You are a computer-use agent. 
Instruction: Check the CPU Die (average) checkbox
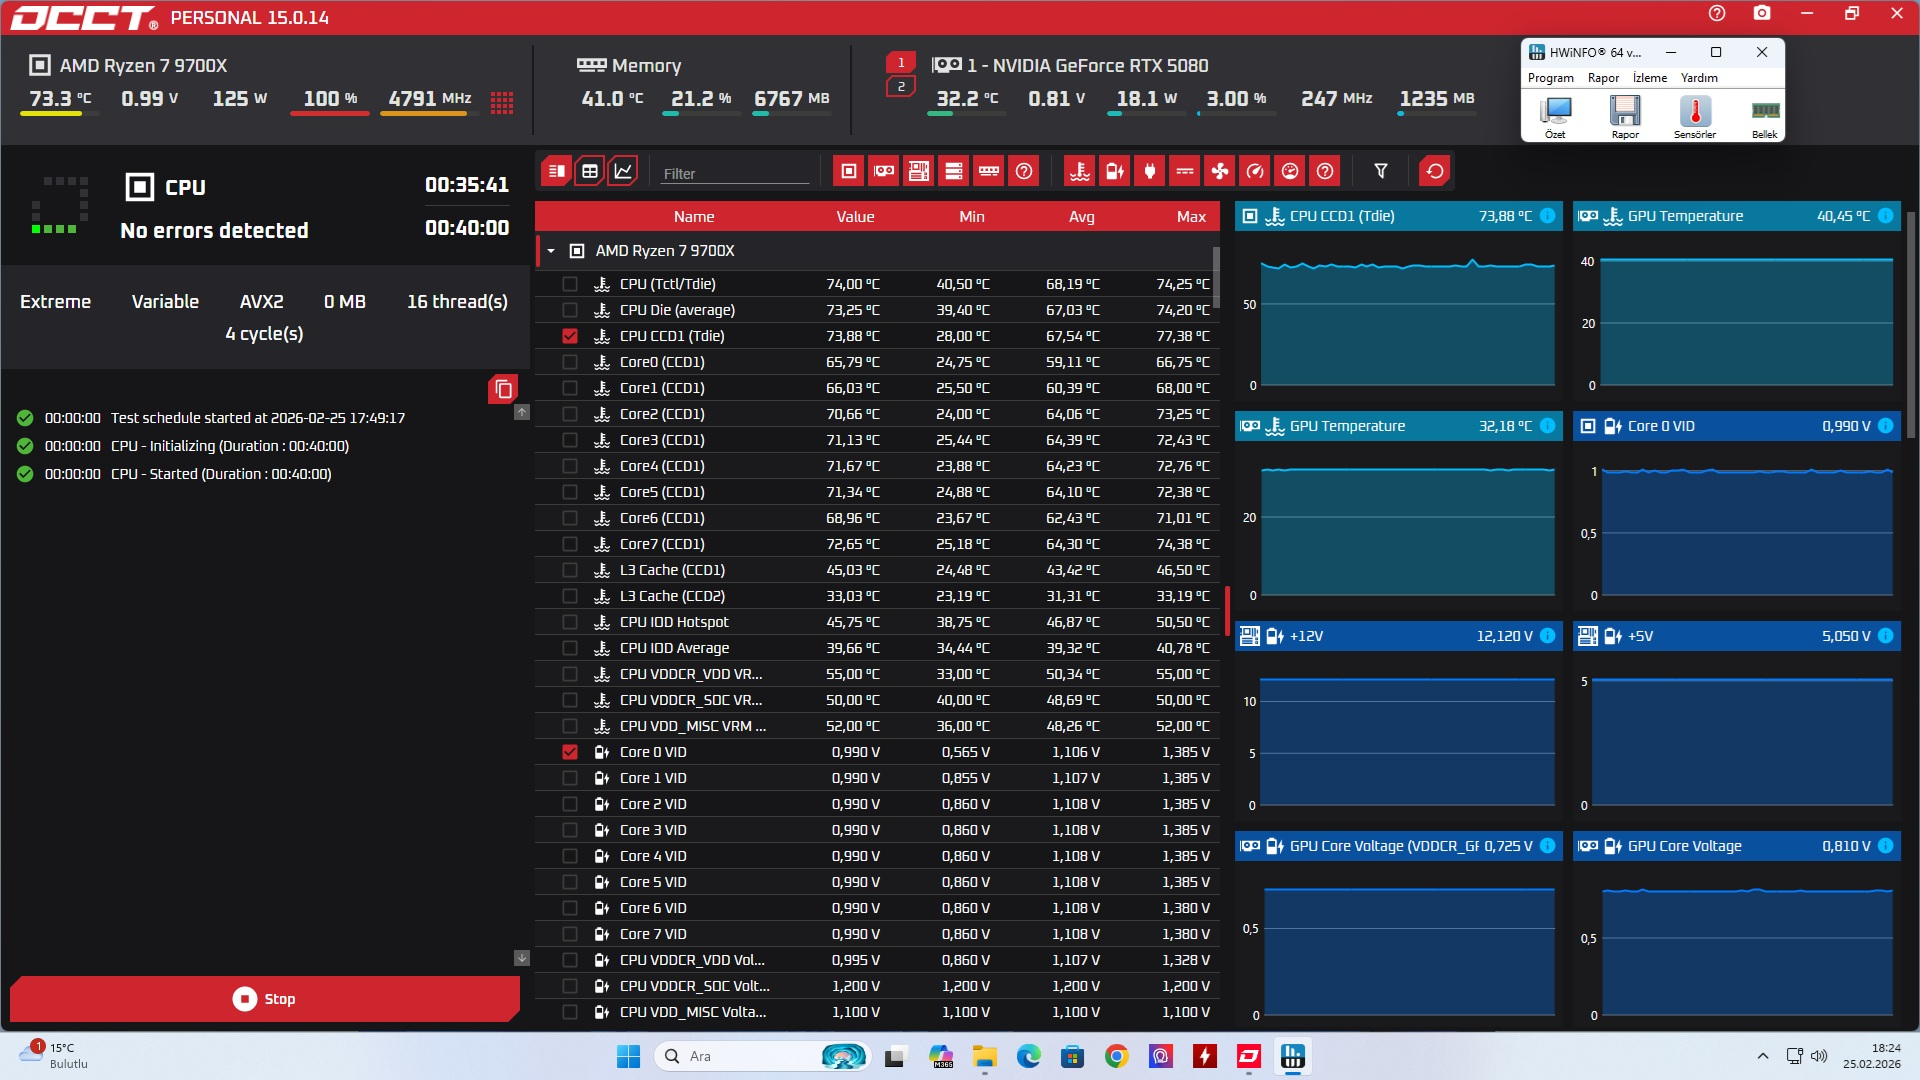[570, 310]
